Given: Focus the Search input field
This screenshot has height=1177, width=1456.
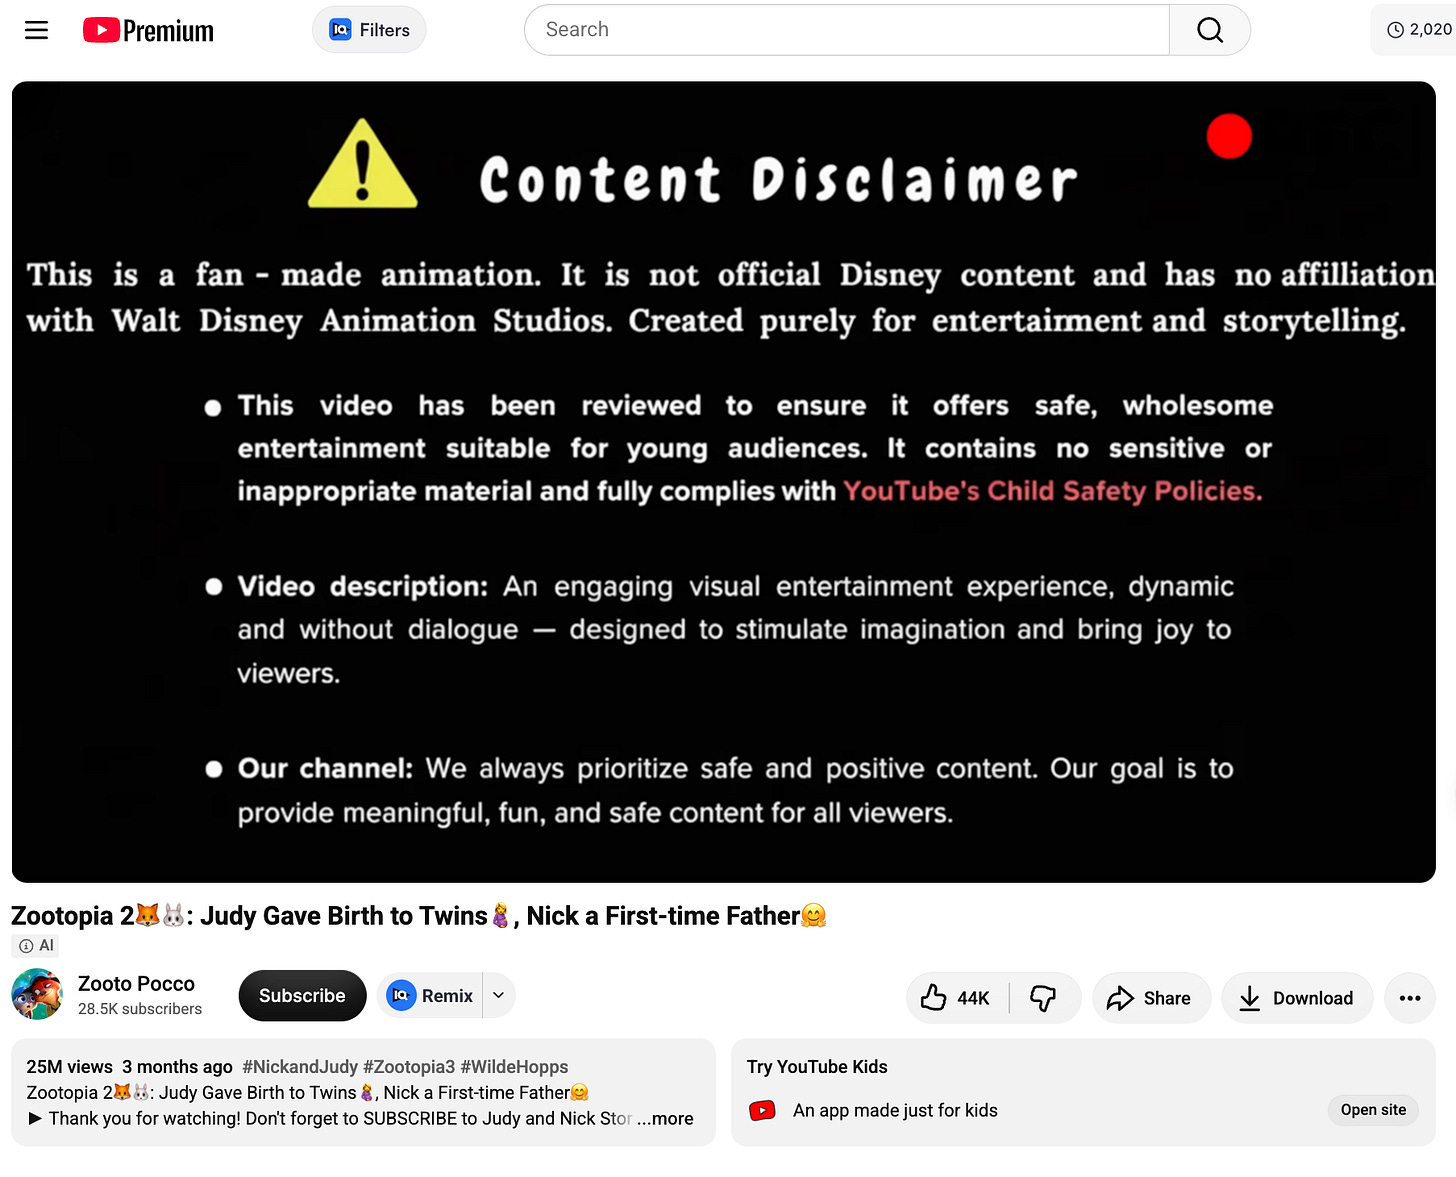Looking at the screenshot, I should 847,30.
